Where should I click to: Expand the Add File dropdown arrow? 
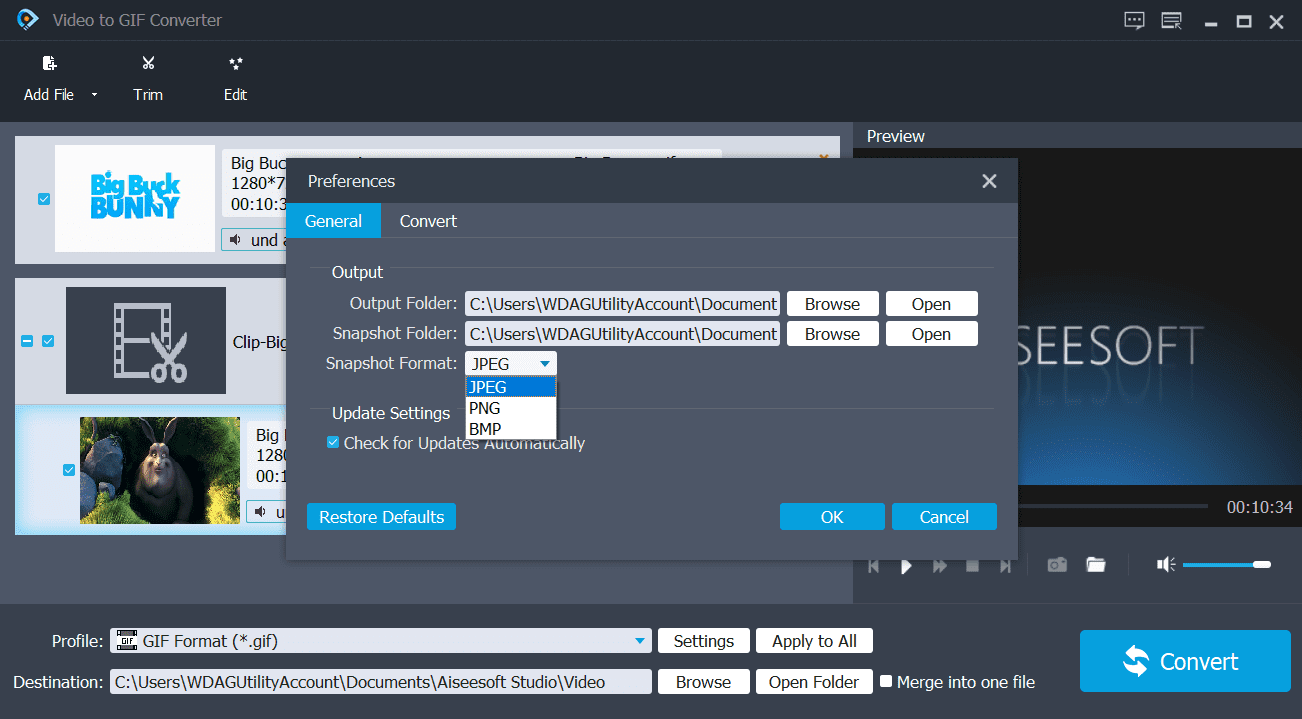[94, 95]
